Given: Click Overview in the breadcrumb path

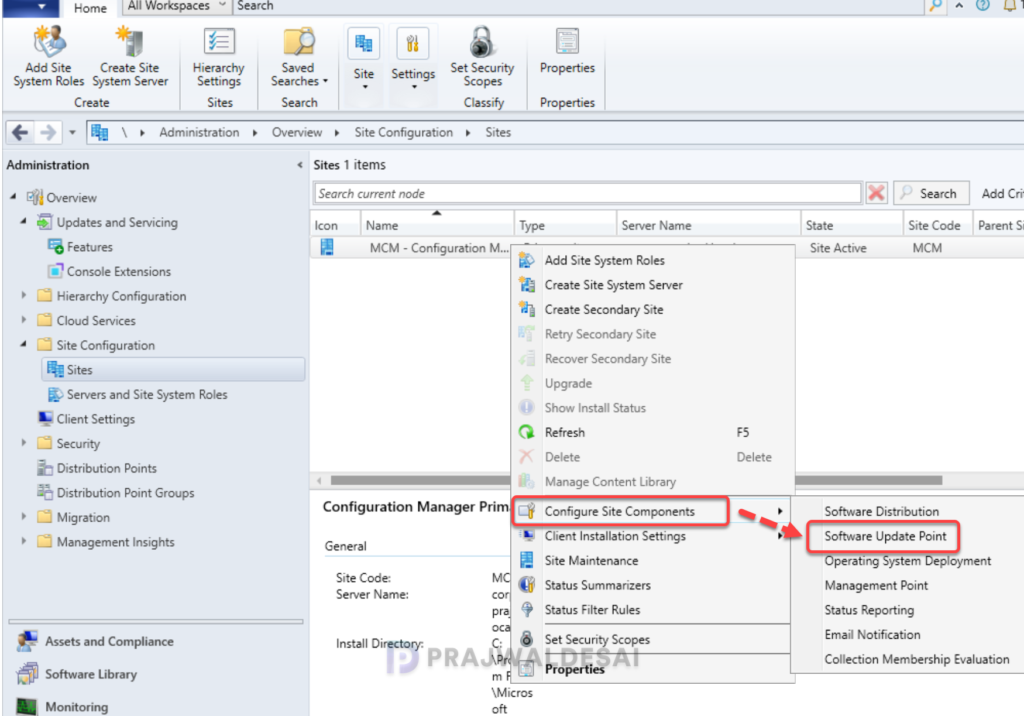Looking at the screenshot, I should click(x=297, y=133).
